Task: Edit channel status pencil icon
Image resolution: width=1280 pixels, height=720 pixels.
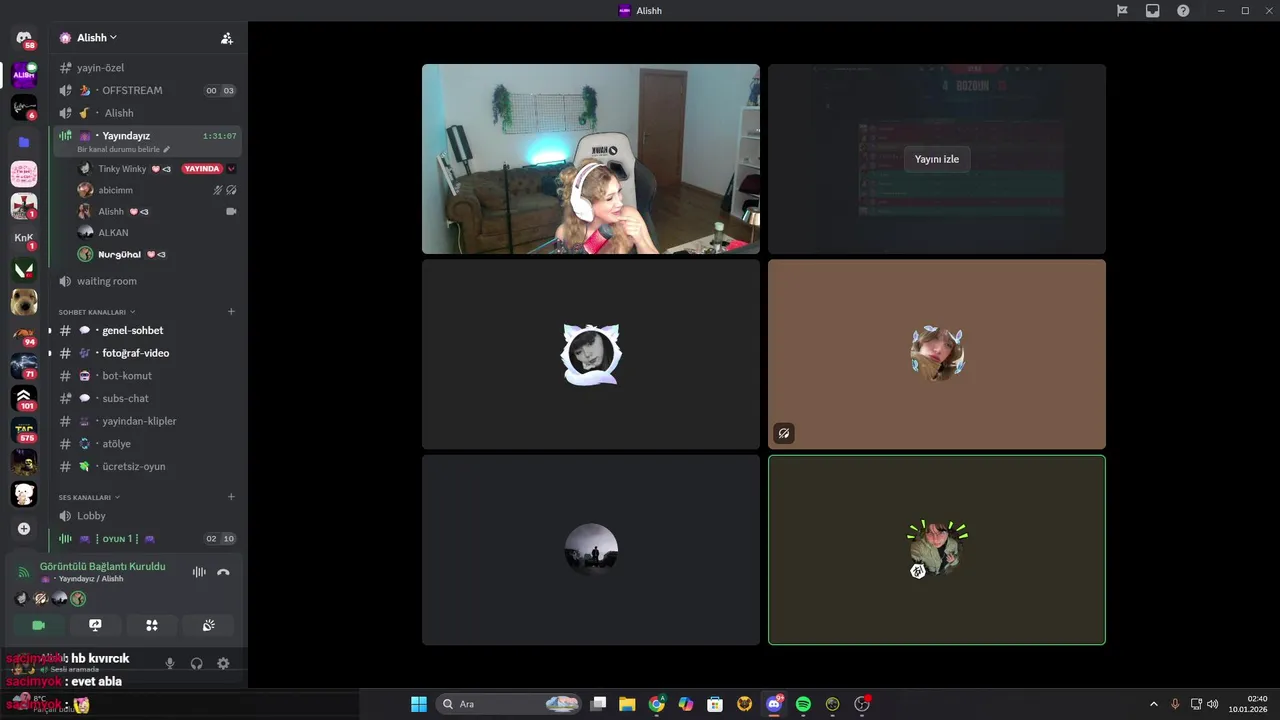Action: coord(166,149)
